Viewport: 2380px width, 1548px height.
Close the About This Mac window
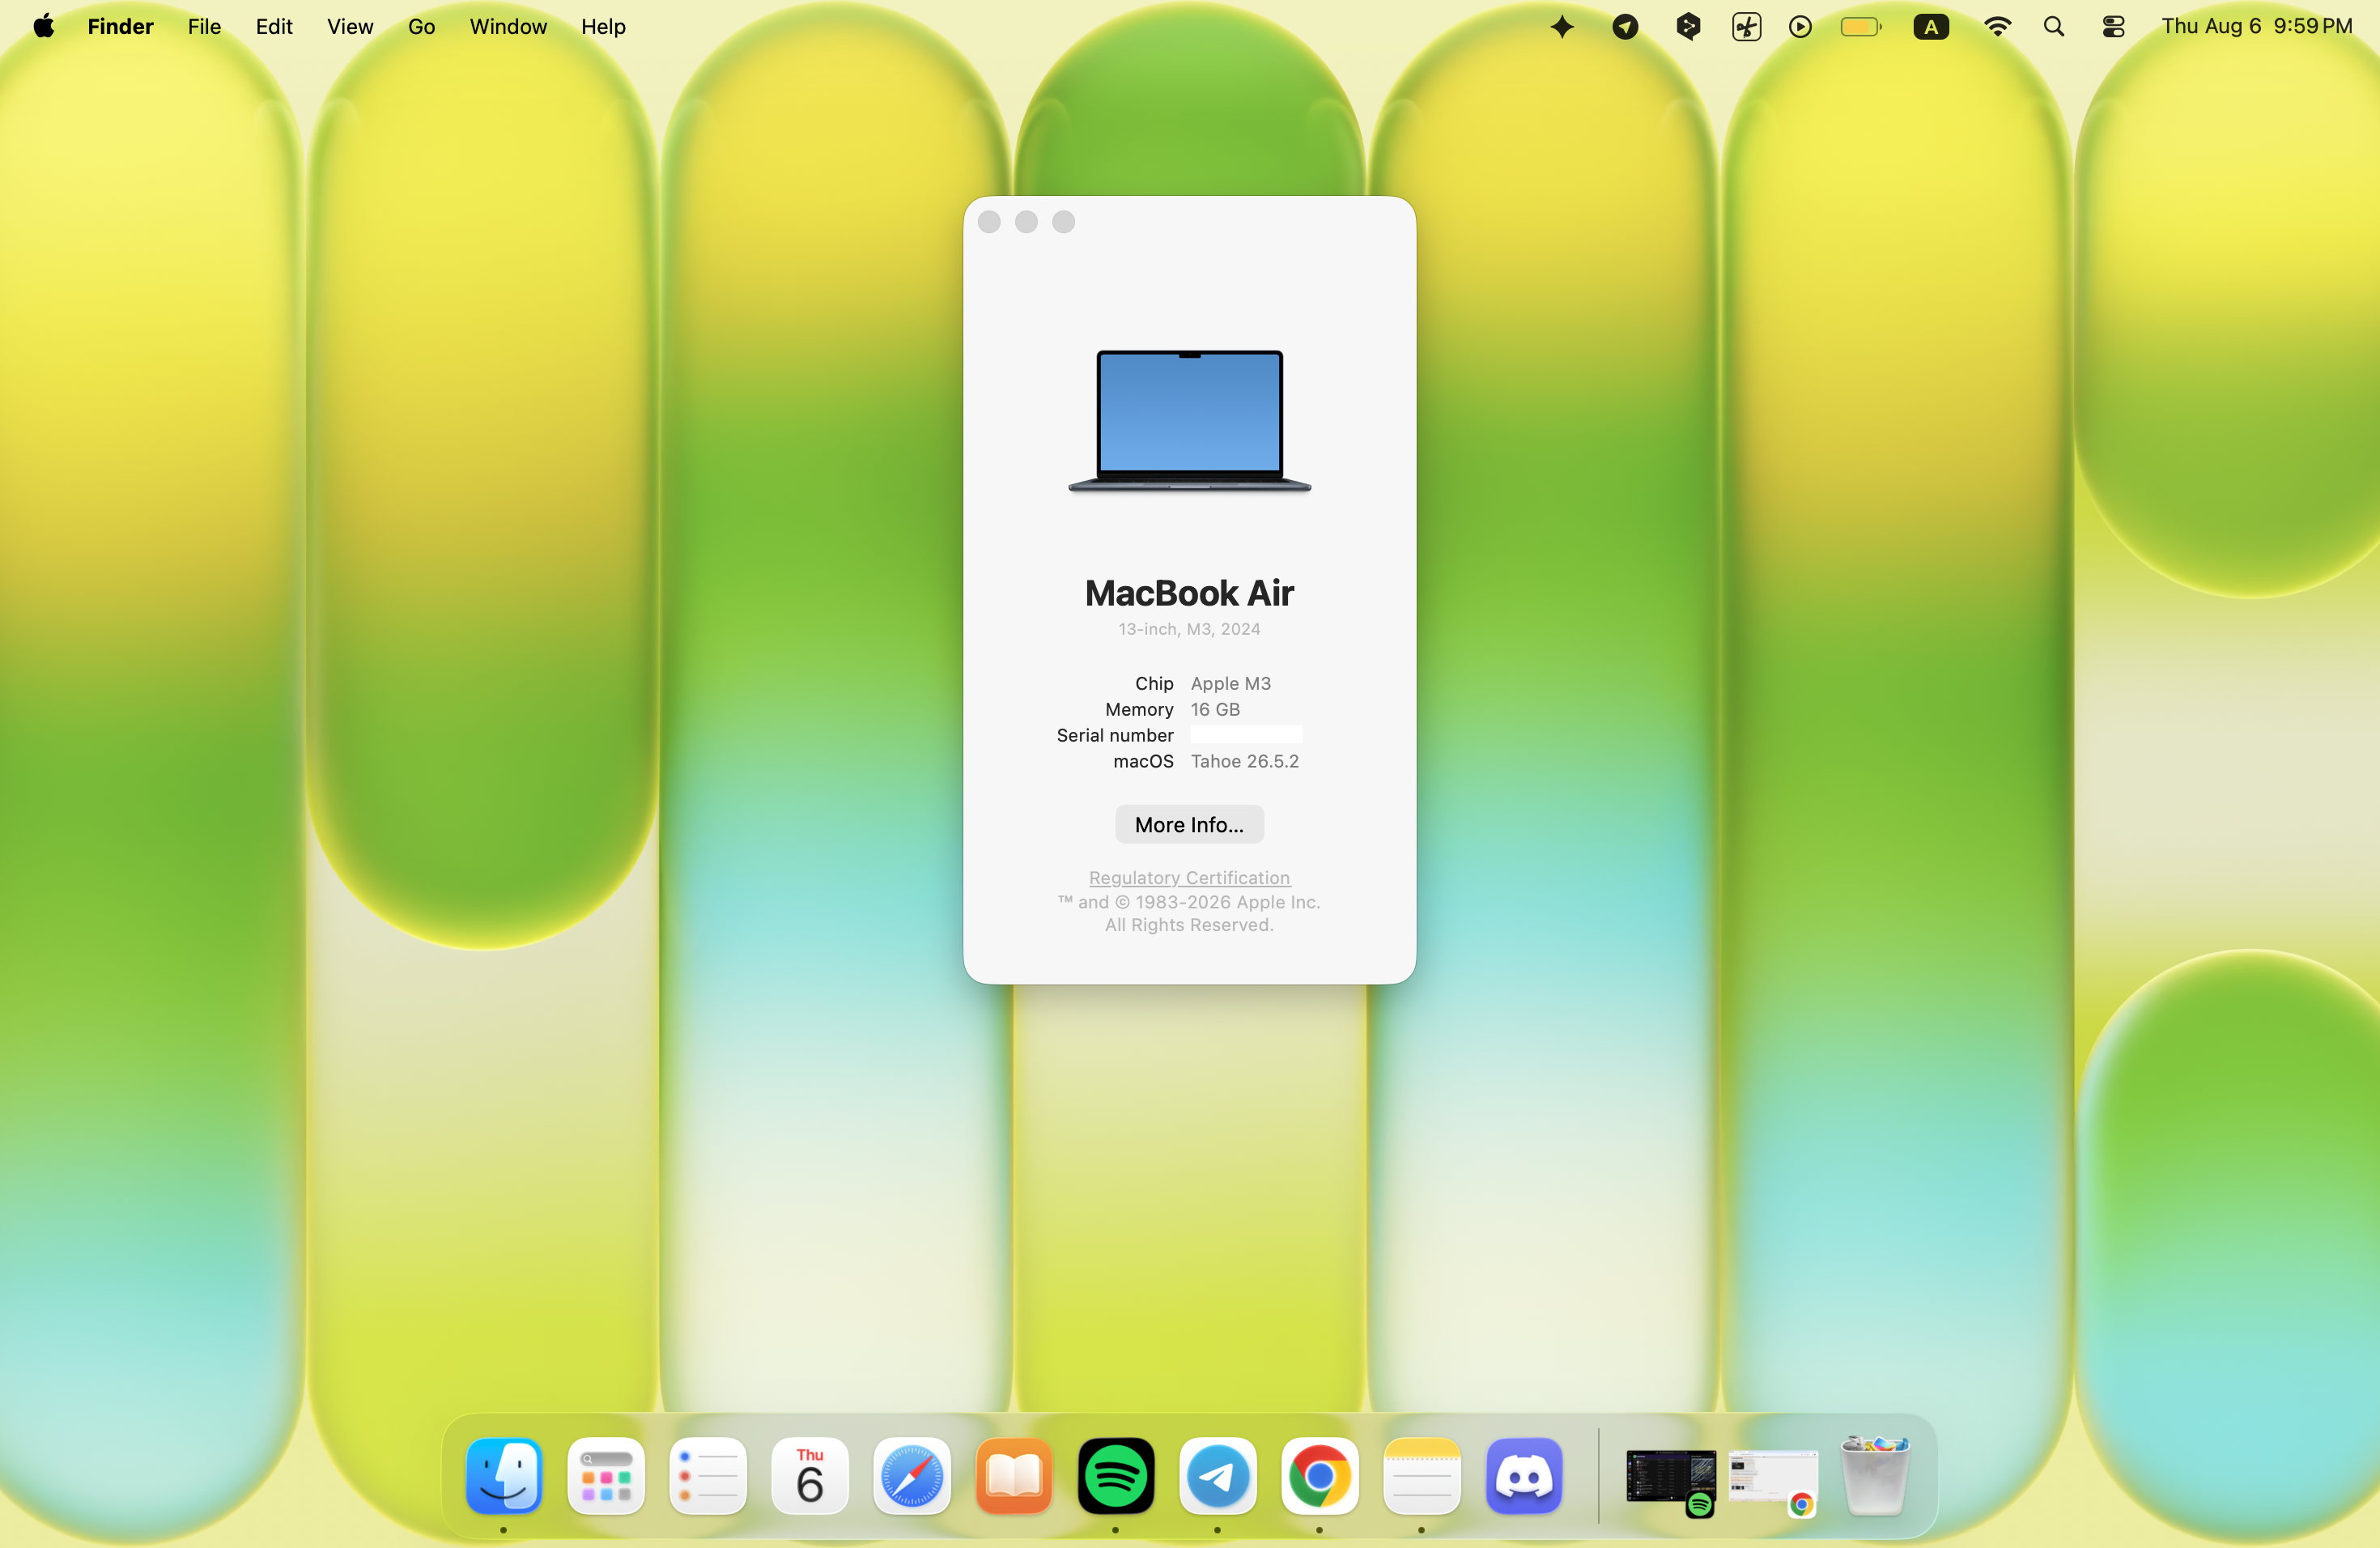click(x=989, y=222)
